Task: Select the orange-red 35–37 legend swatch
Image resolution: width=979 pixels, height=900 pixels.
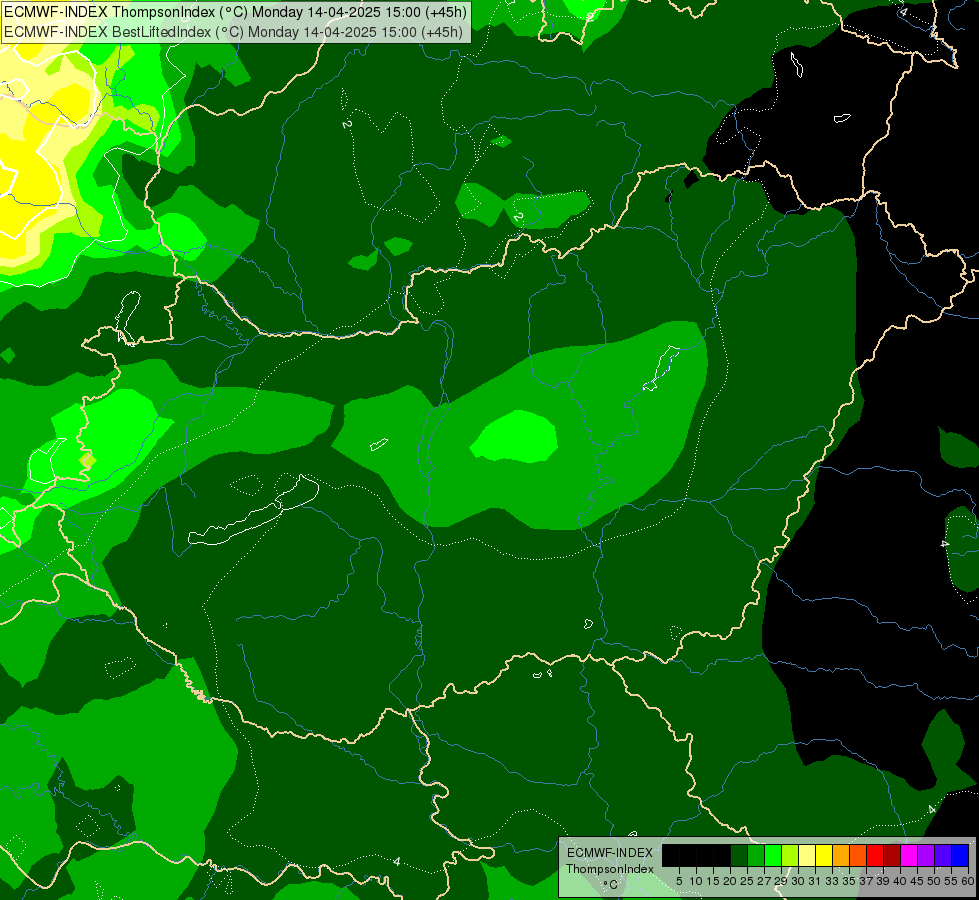Action: point(858,855)
